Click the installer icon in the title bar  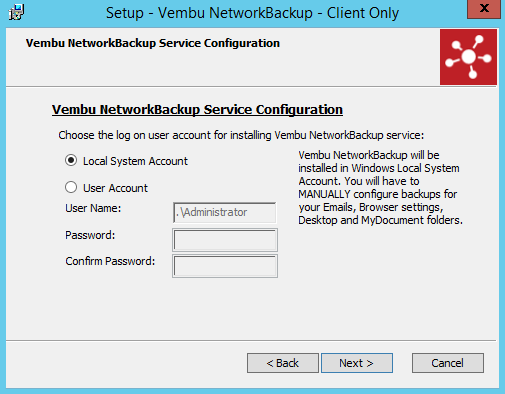pos(16,12)
